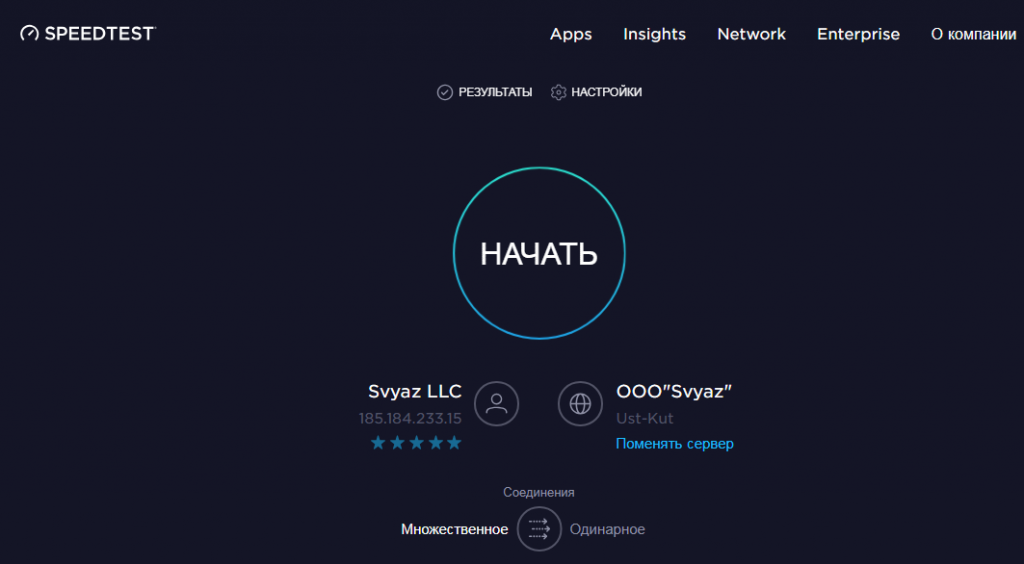The height and width of the screenshot is (564, 1024).
Task: Rate the provider with second star
Action: pos(397,443)
